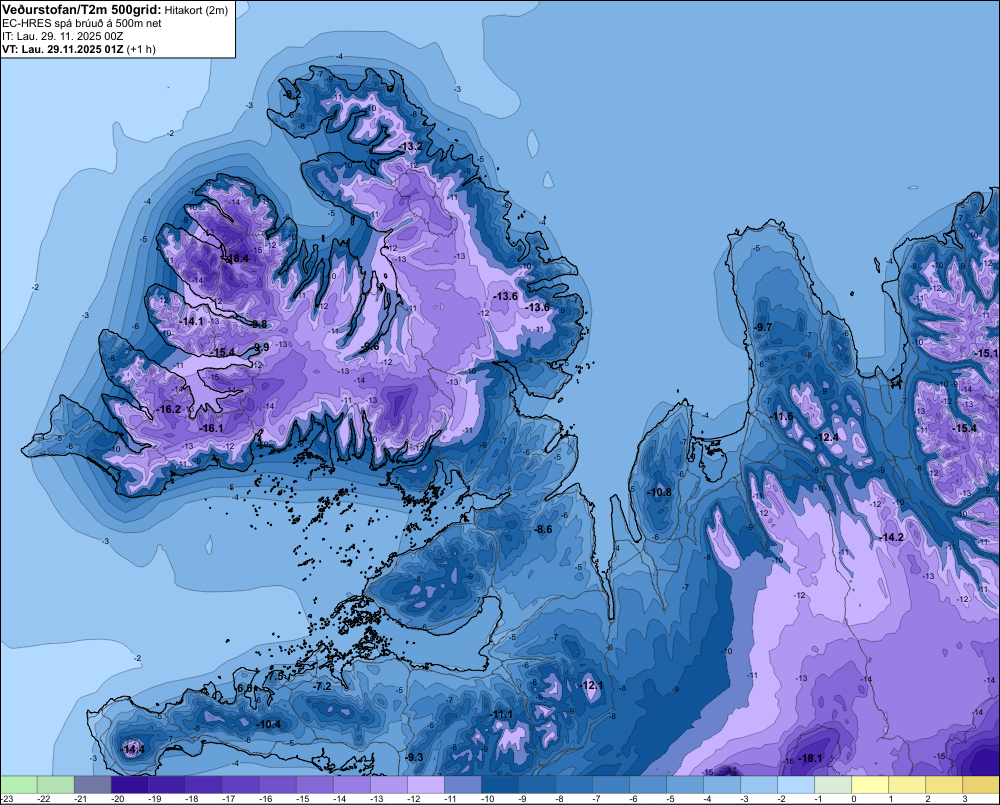The width and height of the screenshot is (1000, 805).
Task: Pick the yellow legend swatch between 1 and 2
Action: tap(906, 784)
